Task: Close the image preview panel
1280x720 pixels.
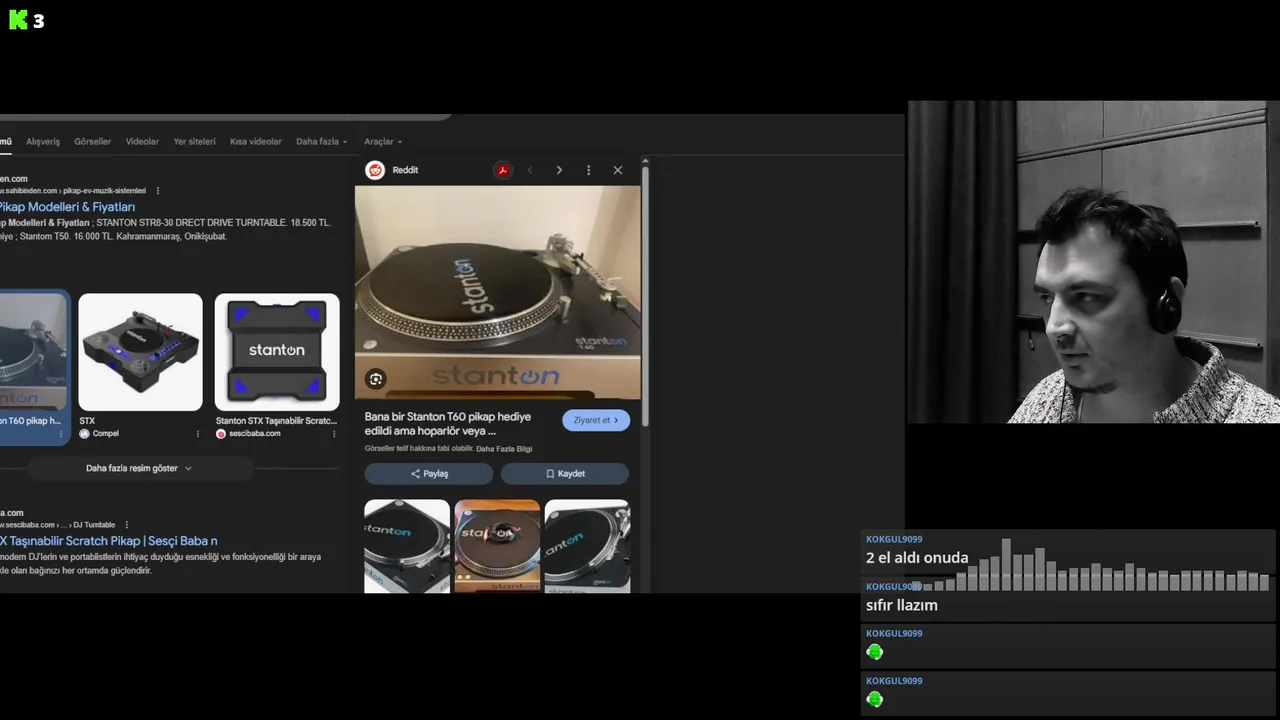Action: [617, 170]
